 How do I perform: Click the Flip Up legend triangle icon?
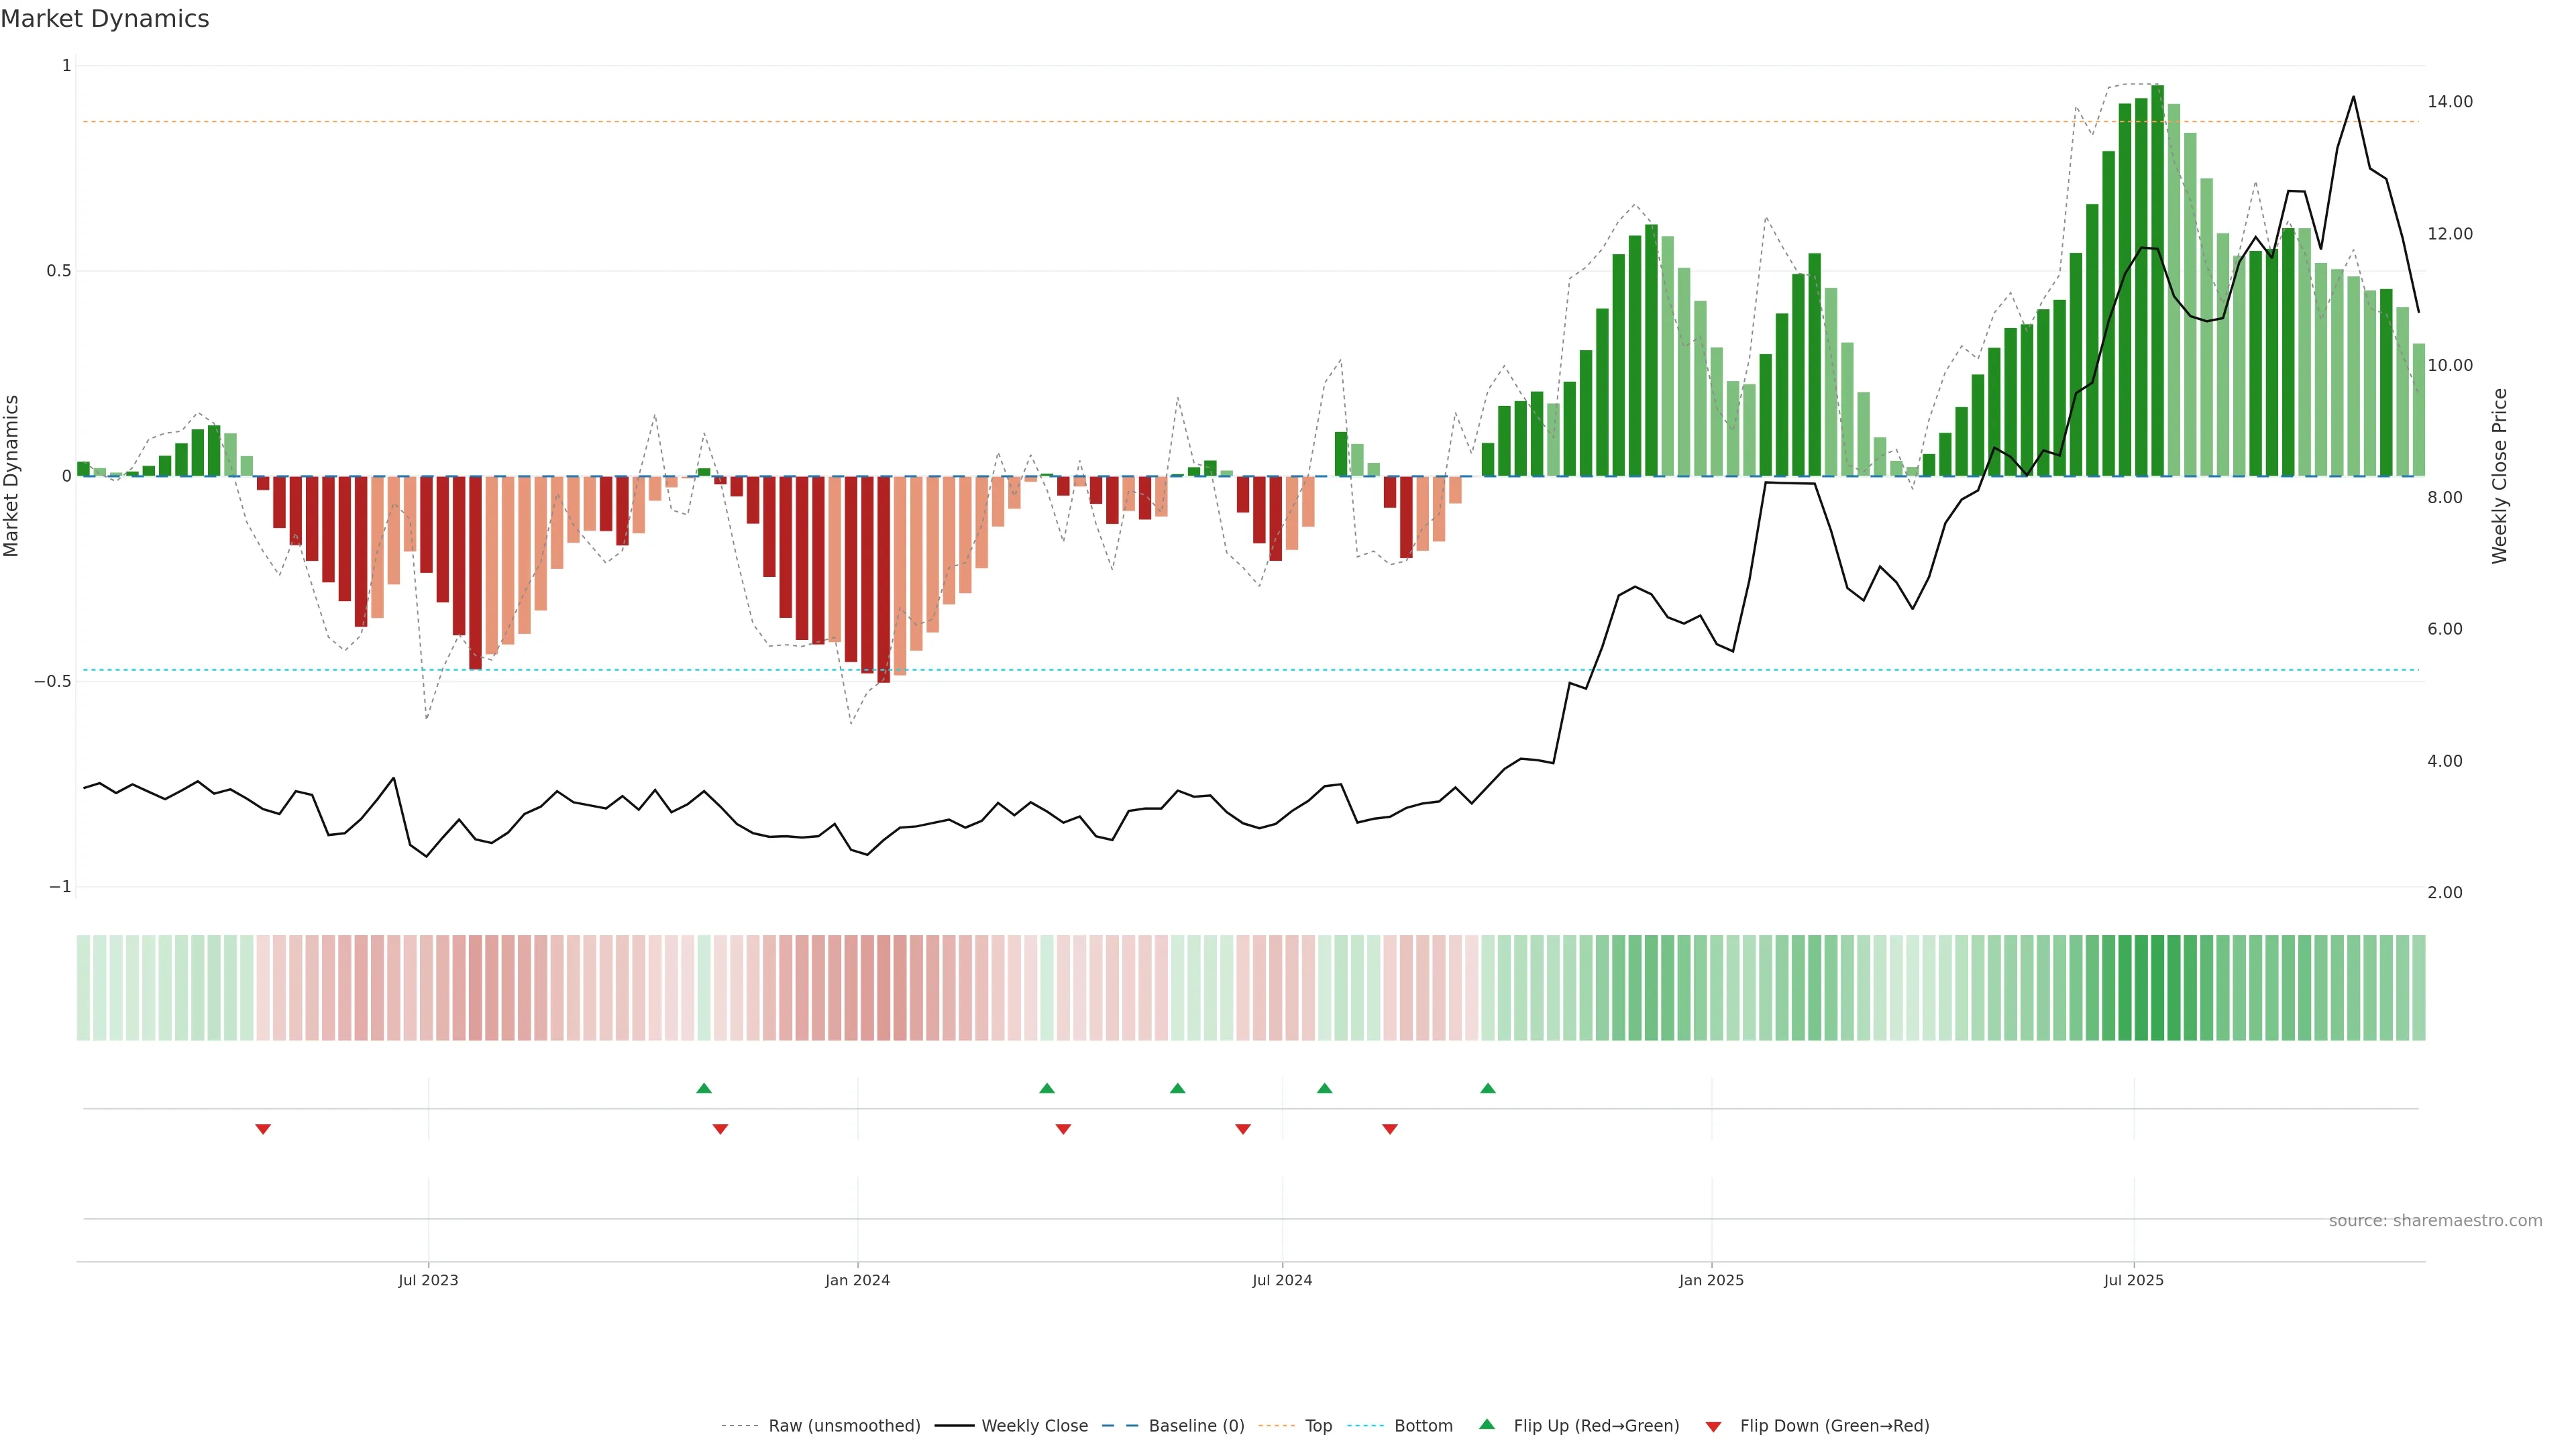click(1487, 1424)
